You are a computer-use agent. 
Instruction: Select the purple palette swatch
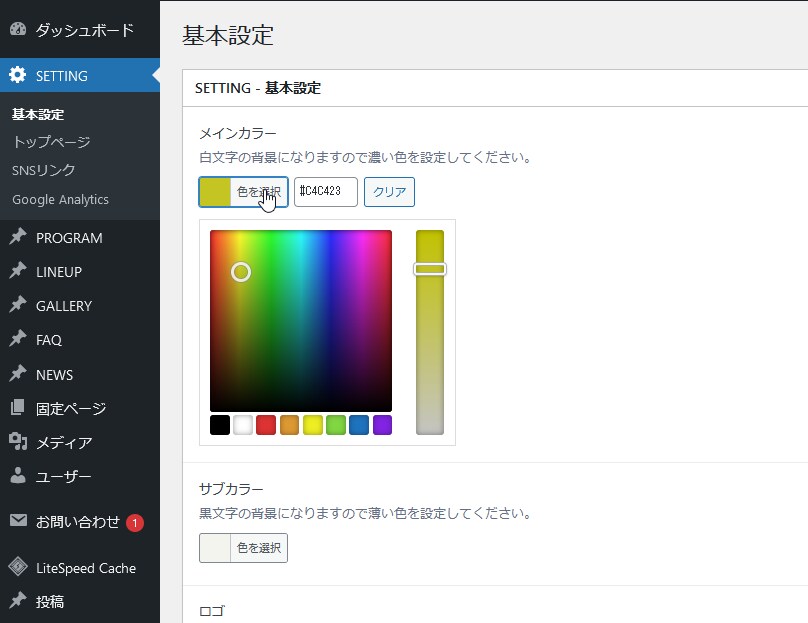pyautogui.click(x=382, y=425)
